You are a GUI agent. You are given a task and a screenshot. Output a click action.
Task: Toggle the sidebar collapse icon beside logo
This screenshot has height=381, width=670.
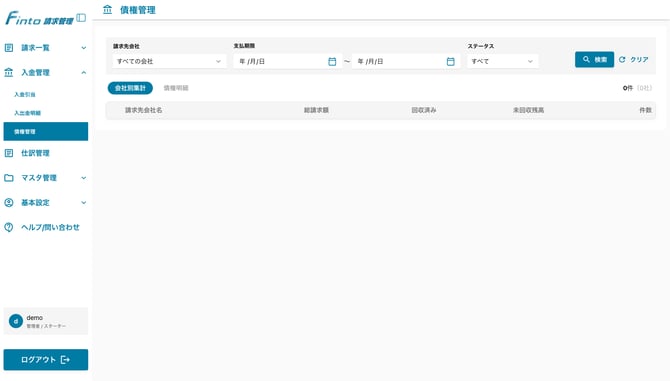click(81, 18)
